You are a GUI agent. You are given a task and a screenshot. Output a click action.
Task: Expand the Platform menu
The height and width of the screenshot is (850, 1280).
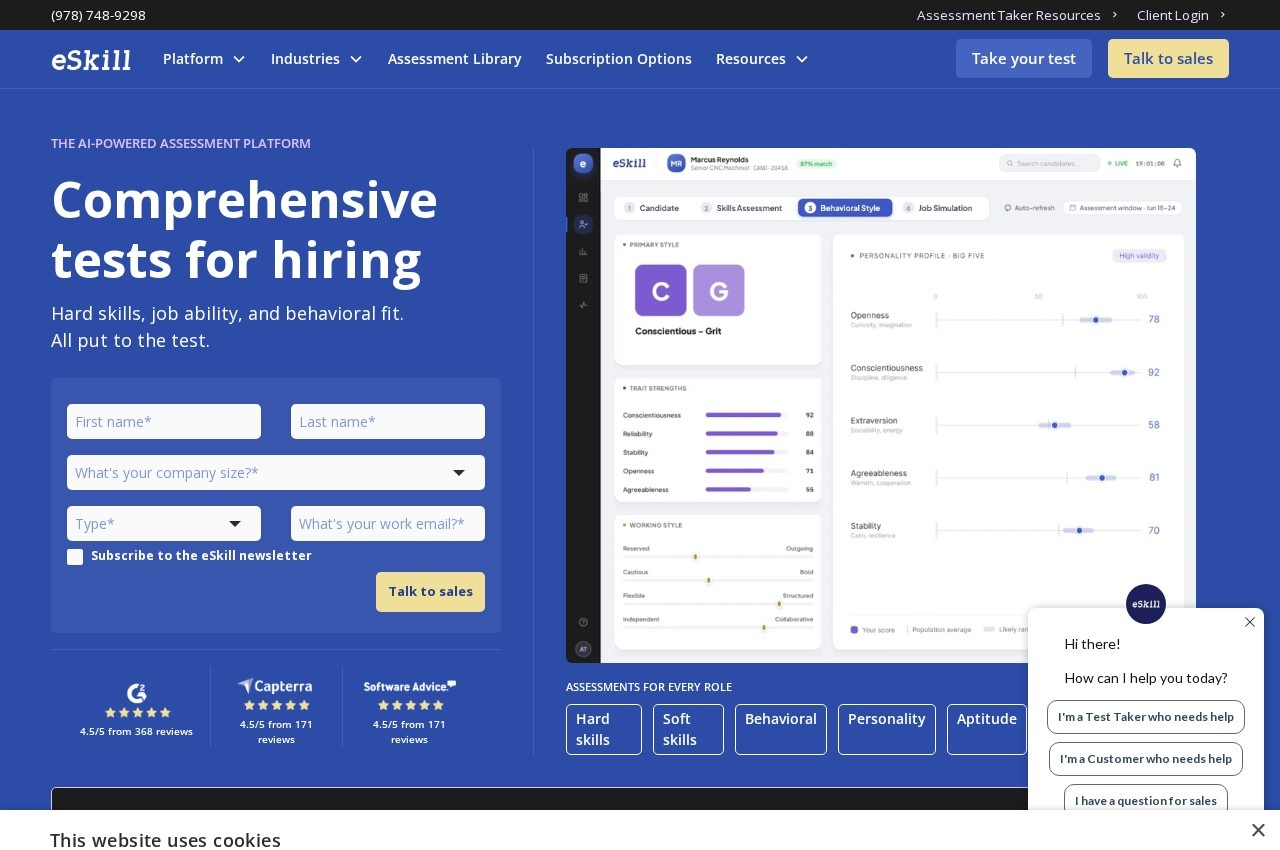pos(204,59)
